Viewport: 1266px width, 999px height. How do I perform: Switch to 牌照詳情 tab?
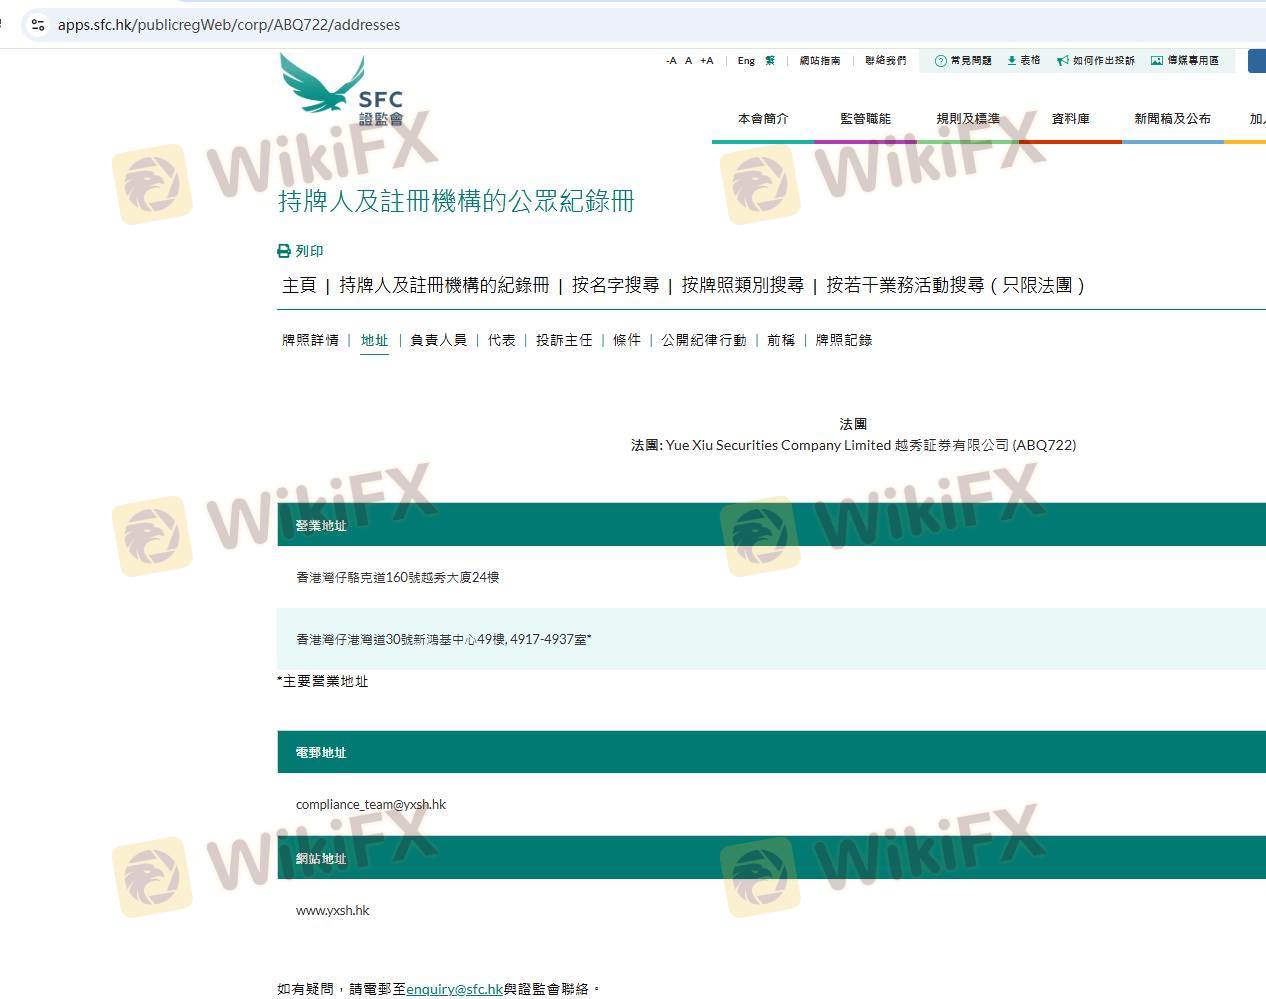[310, 340]
